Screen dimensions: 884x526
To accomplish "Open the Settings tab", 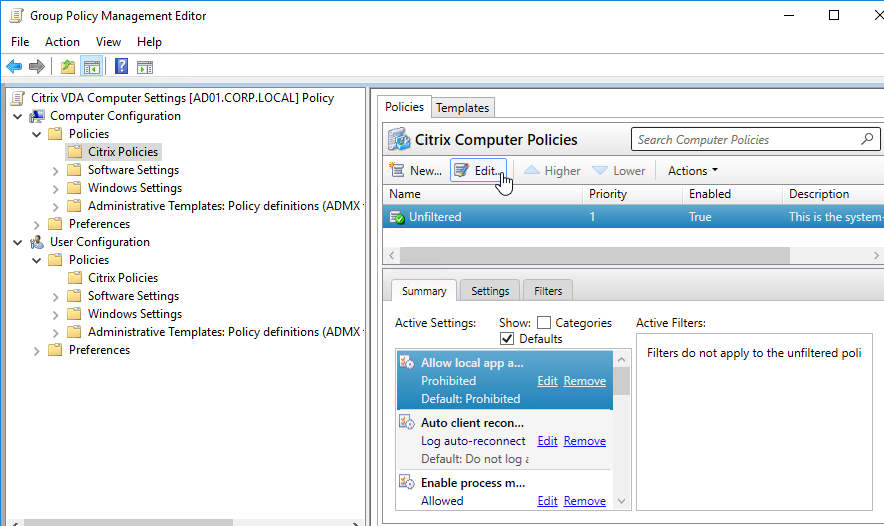I will tap(490, 291).
